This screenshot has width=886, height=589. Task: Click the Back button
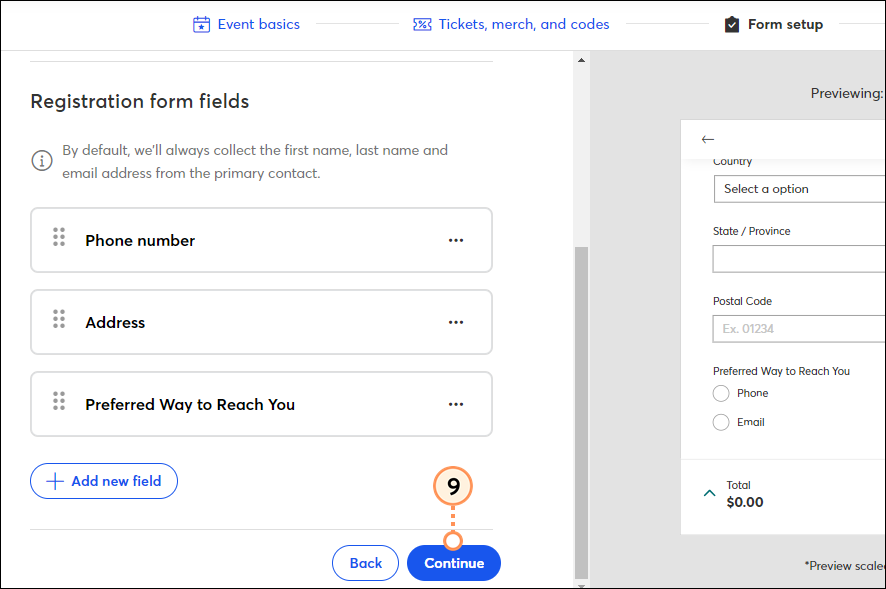click(365, 562)
